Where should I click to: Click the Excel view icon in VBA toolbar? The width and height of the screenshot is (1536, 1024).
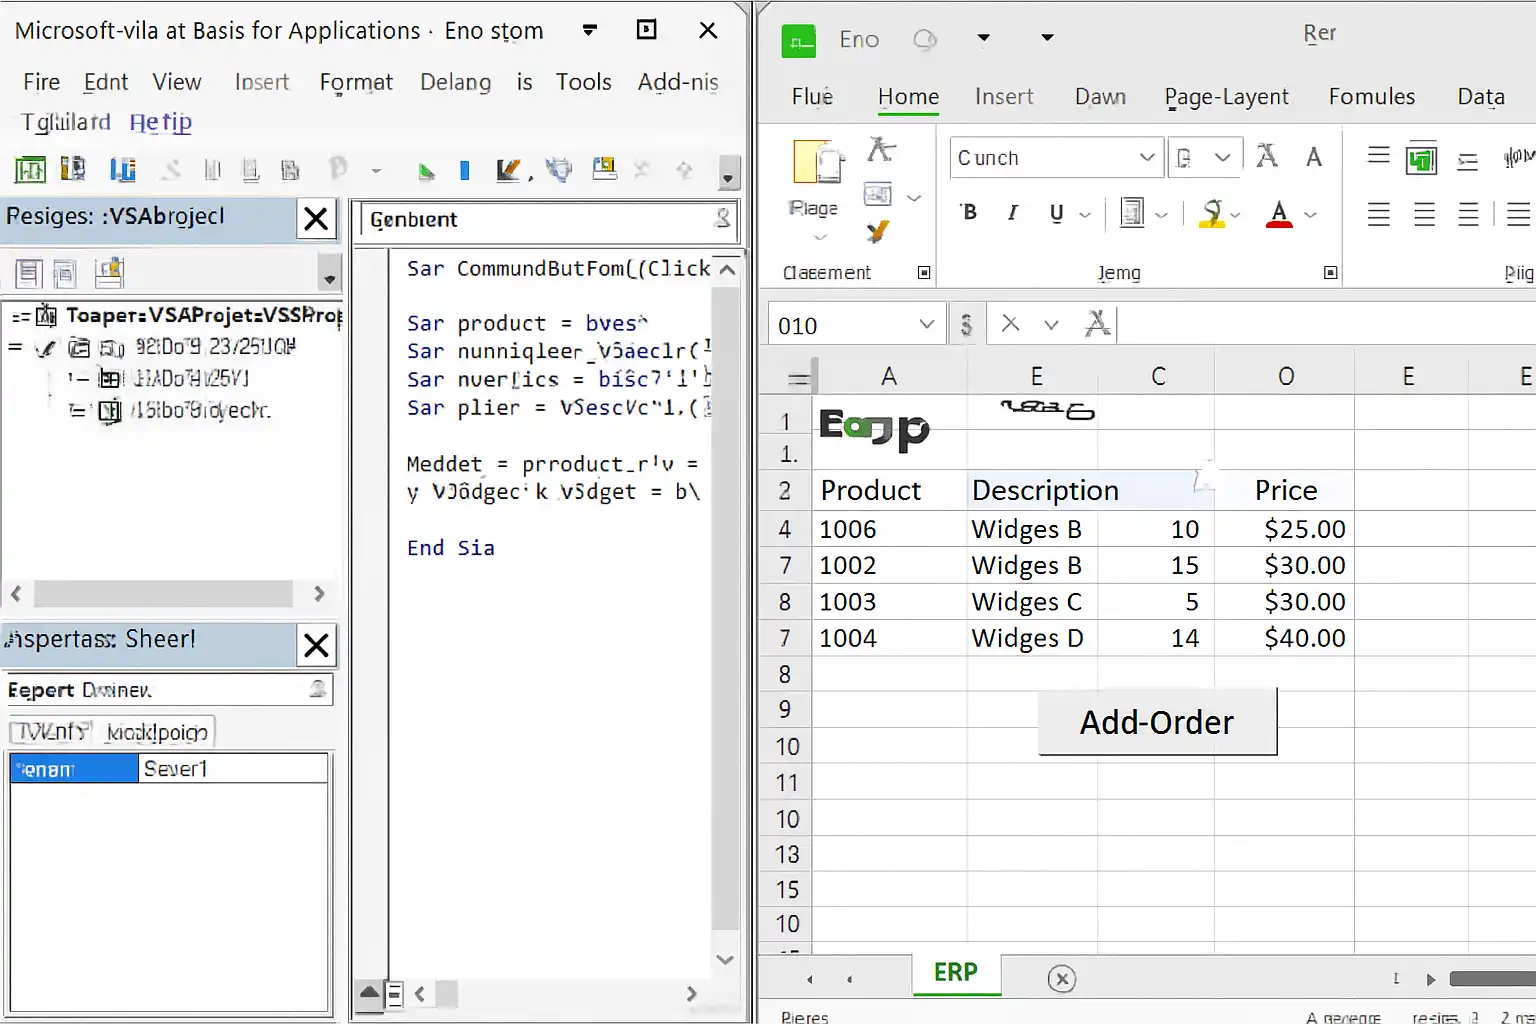[x=30, y=170]
